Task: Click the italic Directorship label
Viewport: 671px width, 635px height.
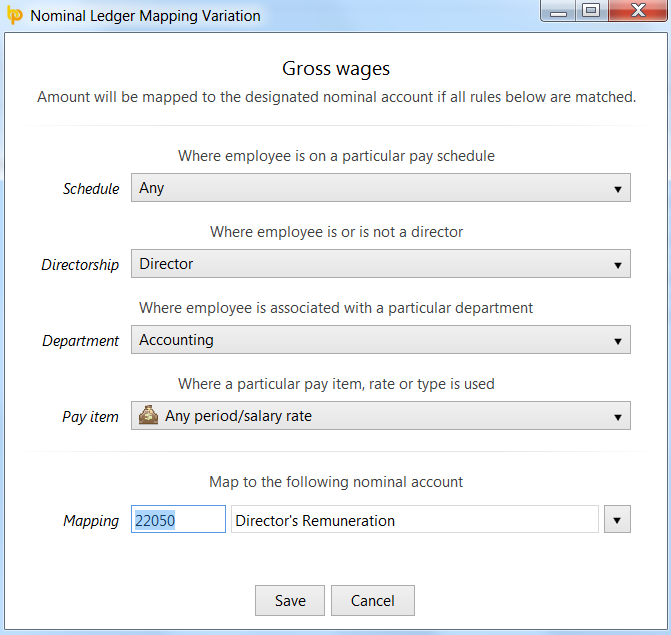Action: click(80, 265)
